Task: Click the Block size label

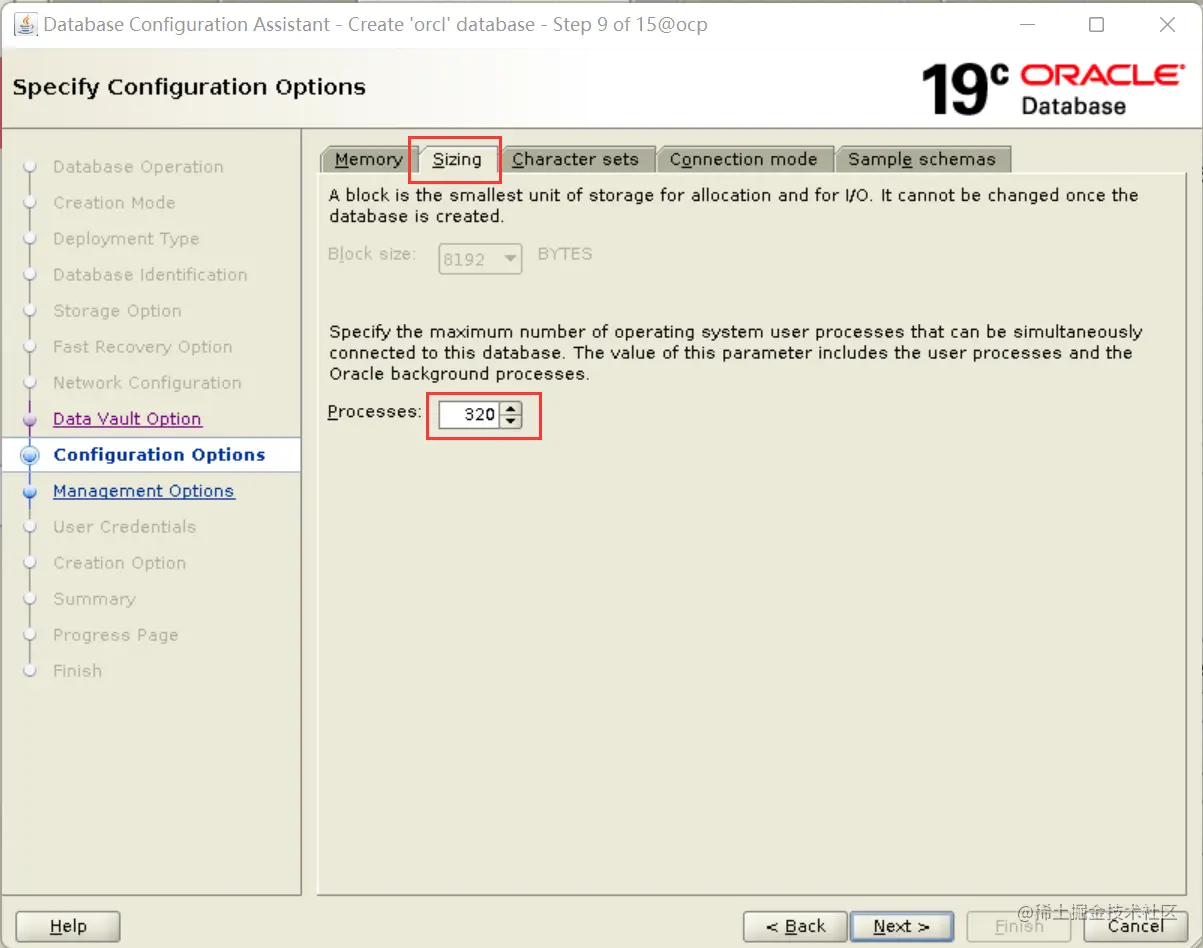Action: click(371, 254)
